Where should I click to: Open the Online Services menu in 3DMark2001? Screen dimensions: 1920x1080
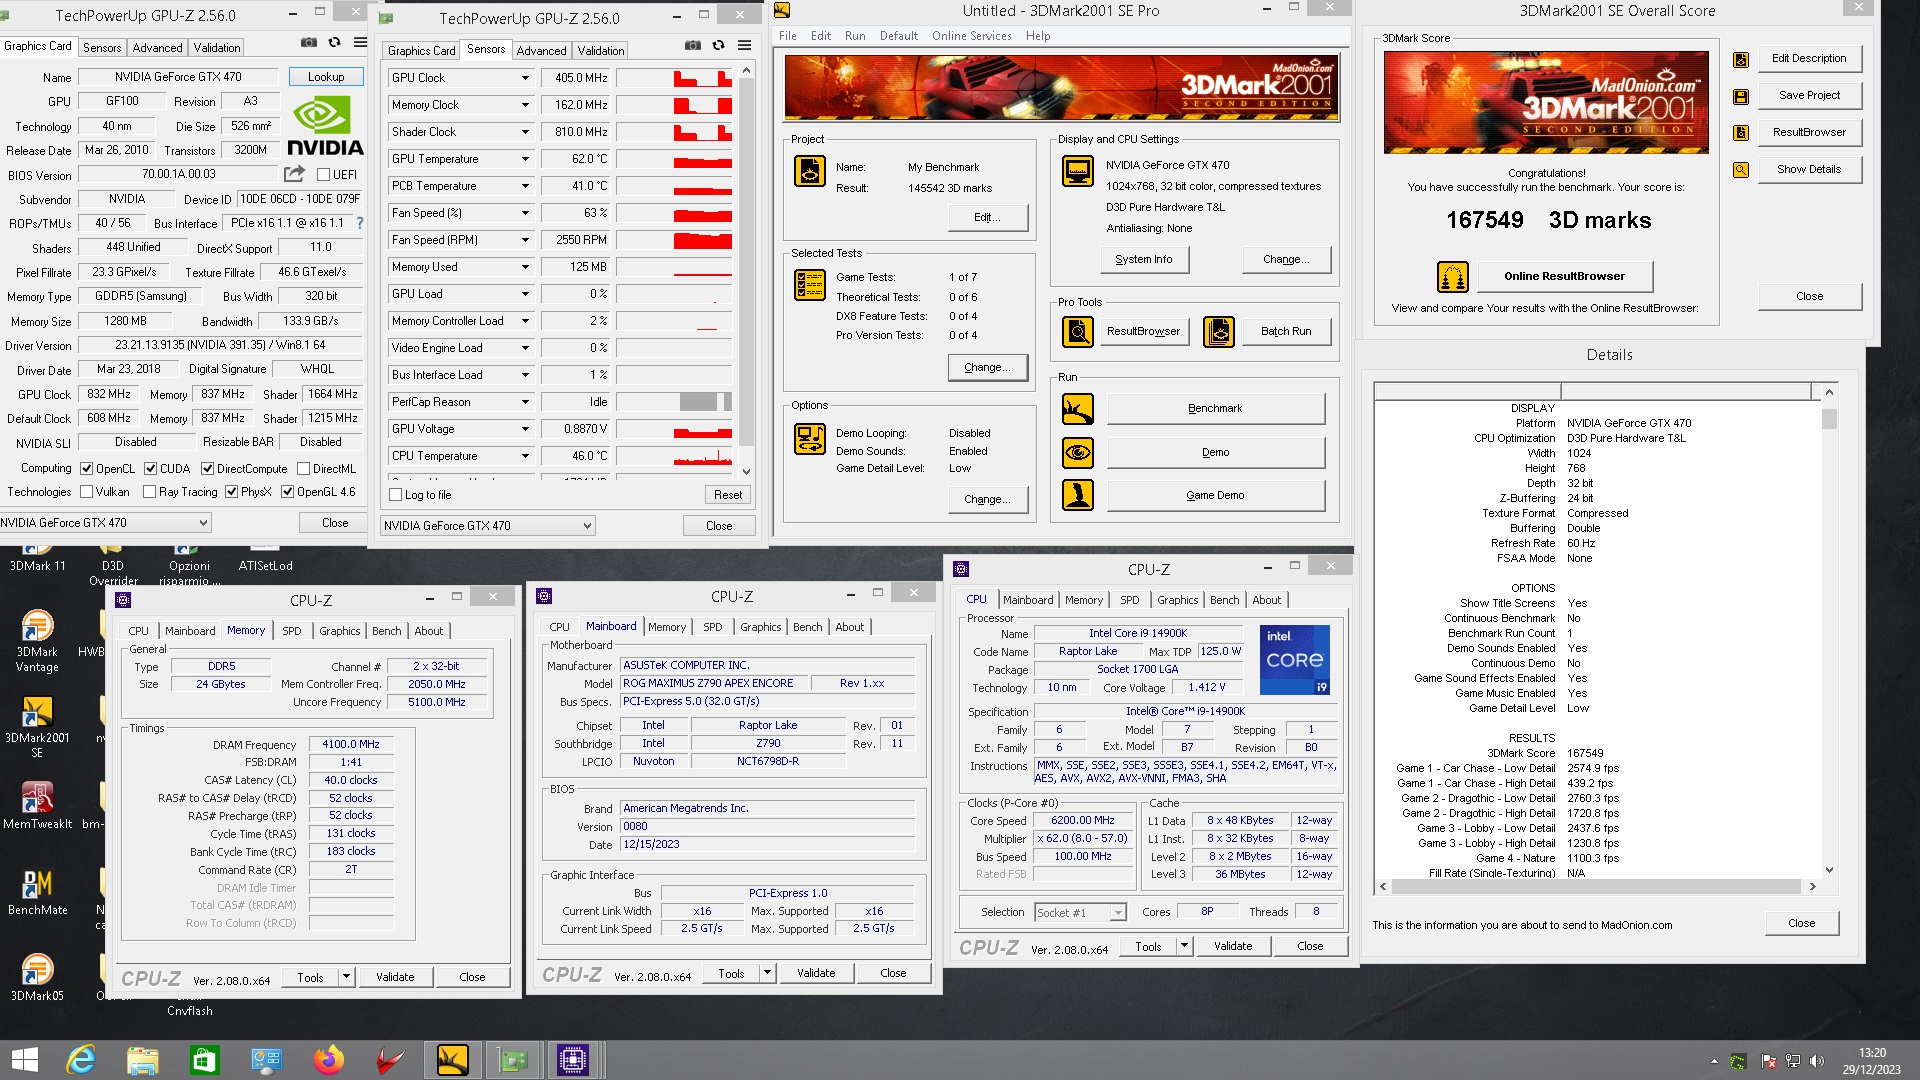tap(971, 36)
